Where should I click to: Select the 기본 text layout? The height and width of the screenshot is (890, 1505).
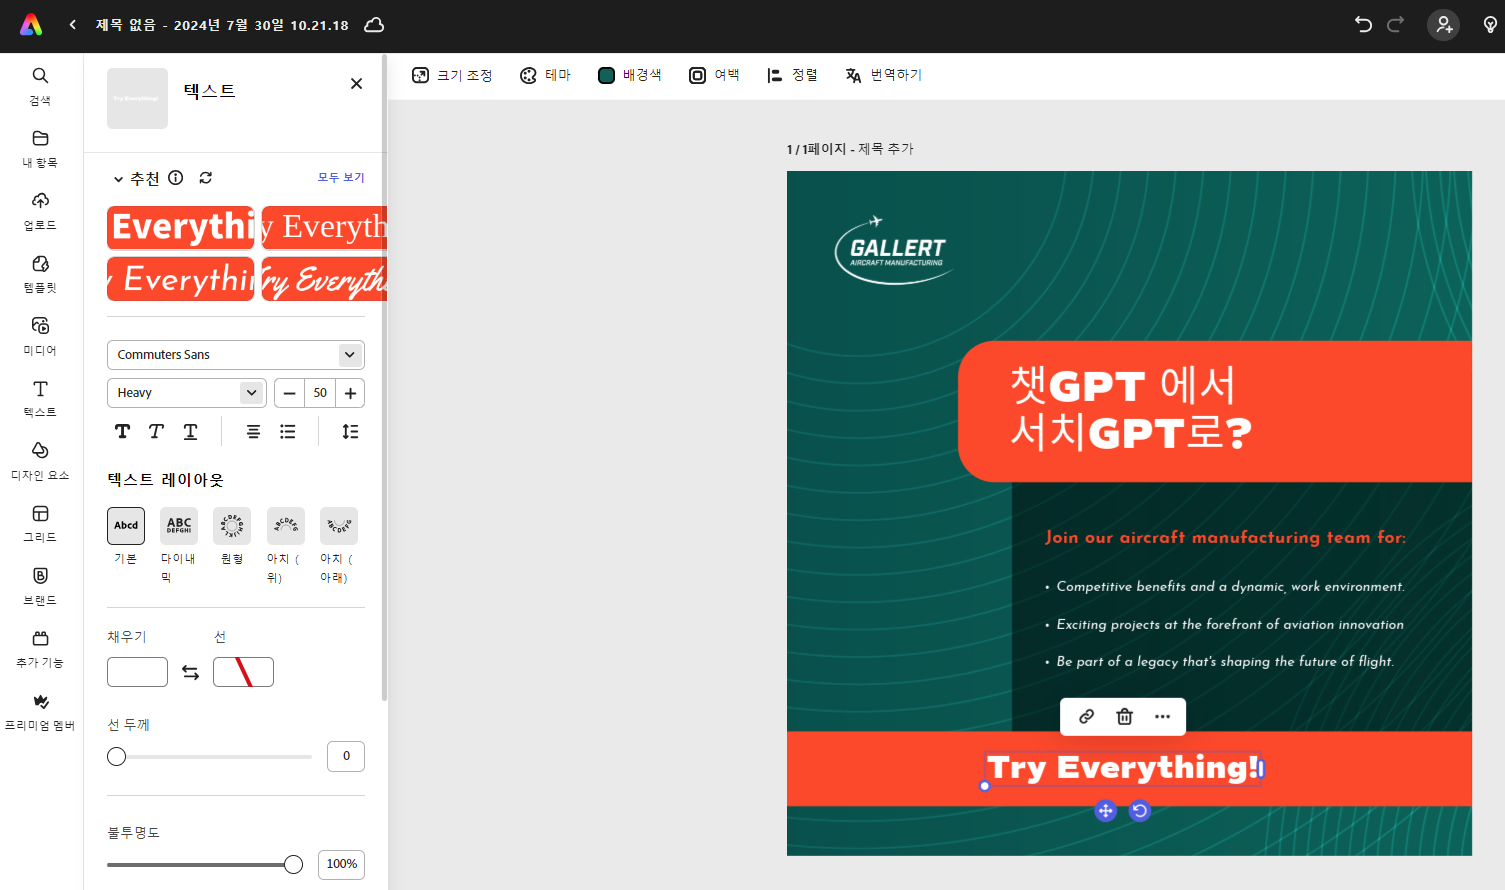(126, 526)
